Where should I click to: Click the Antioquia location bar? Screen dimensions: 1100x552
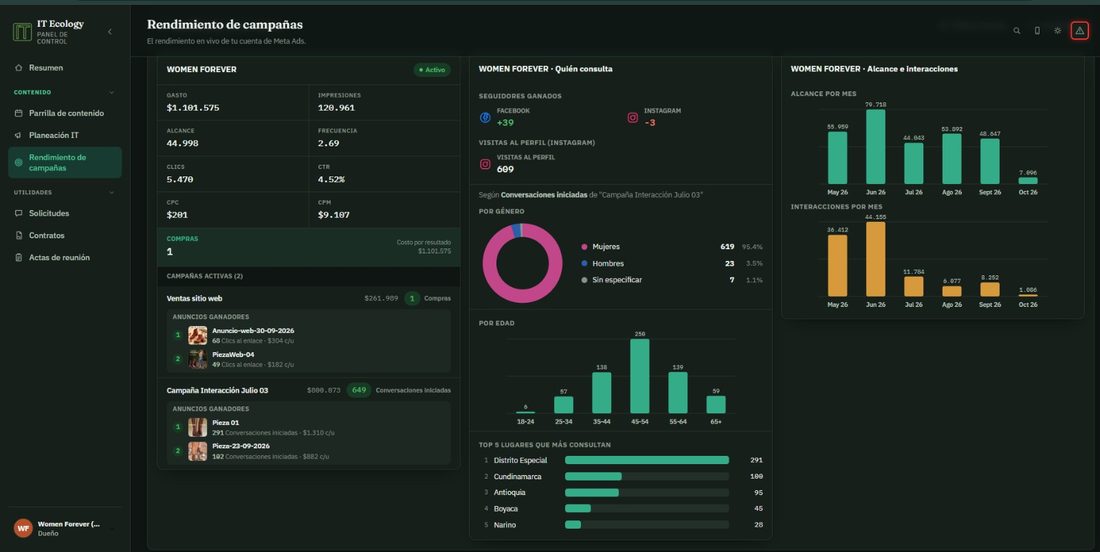point(592,492)
